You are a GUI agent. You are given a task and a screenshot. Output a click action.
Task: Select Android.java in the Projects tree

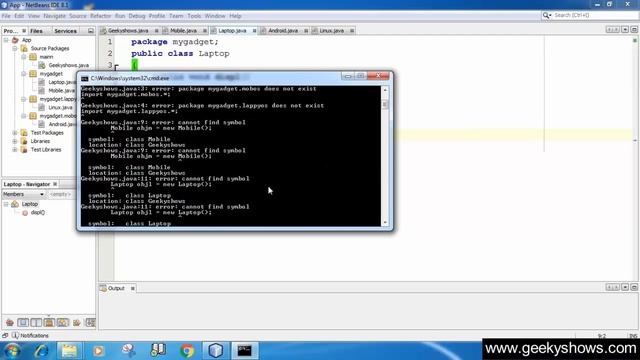click(x=62, y=124)
